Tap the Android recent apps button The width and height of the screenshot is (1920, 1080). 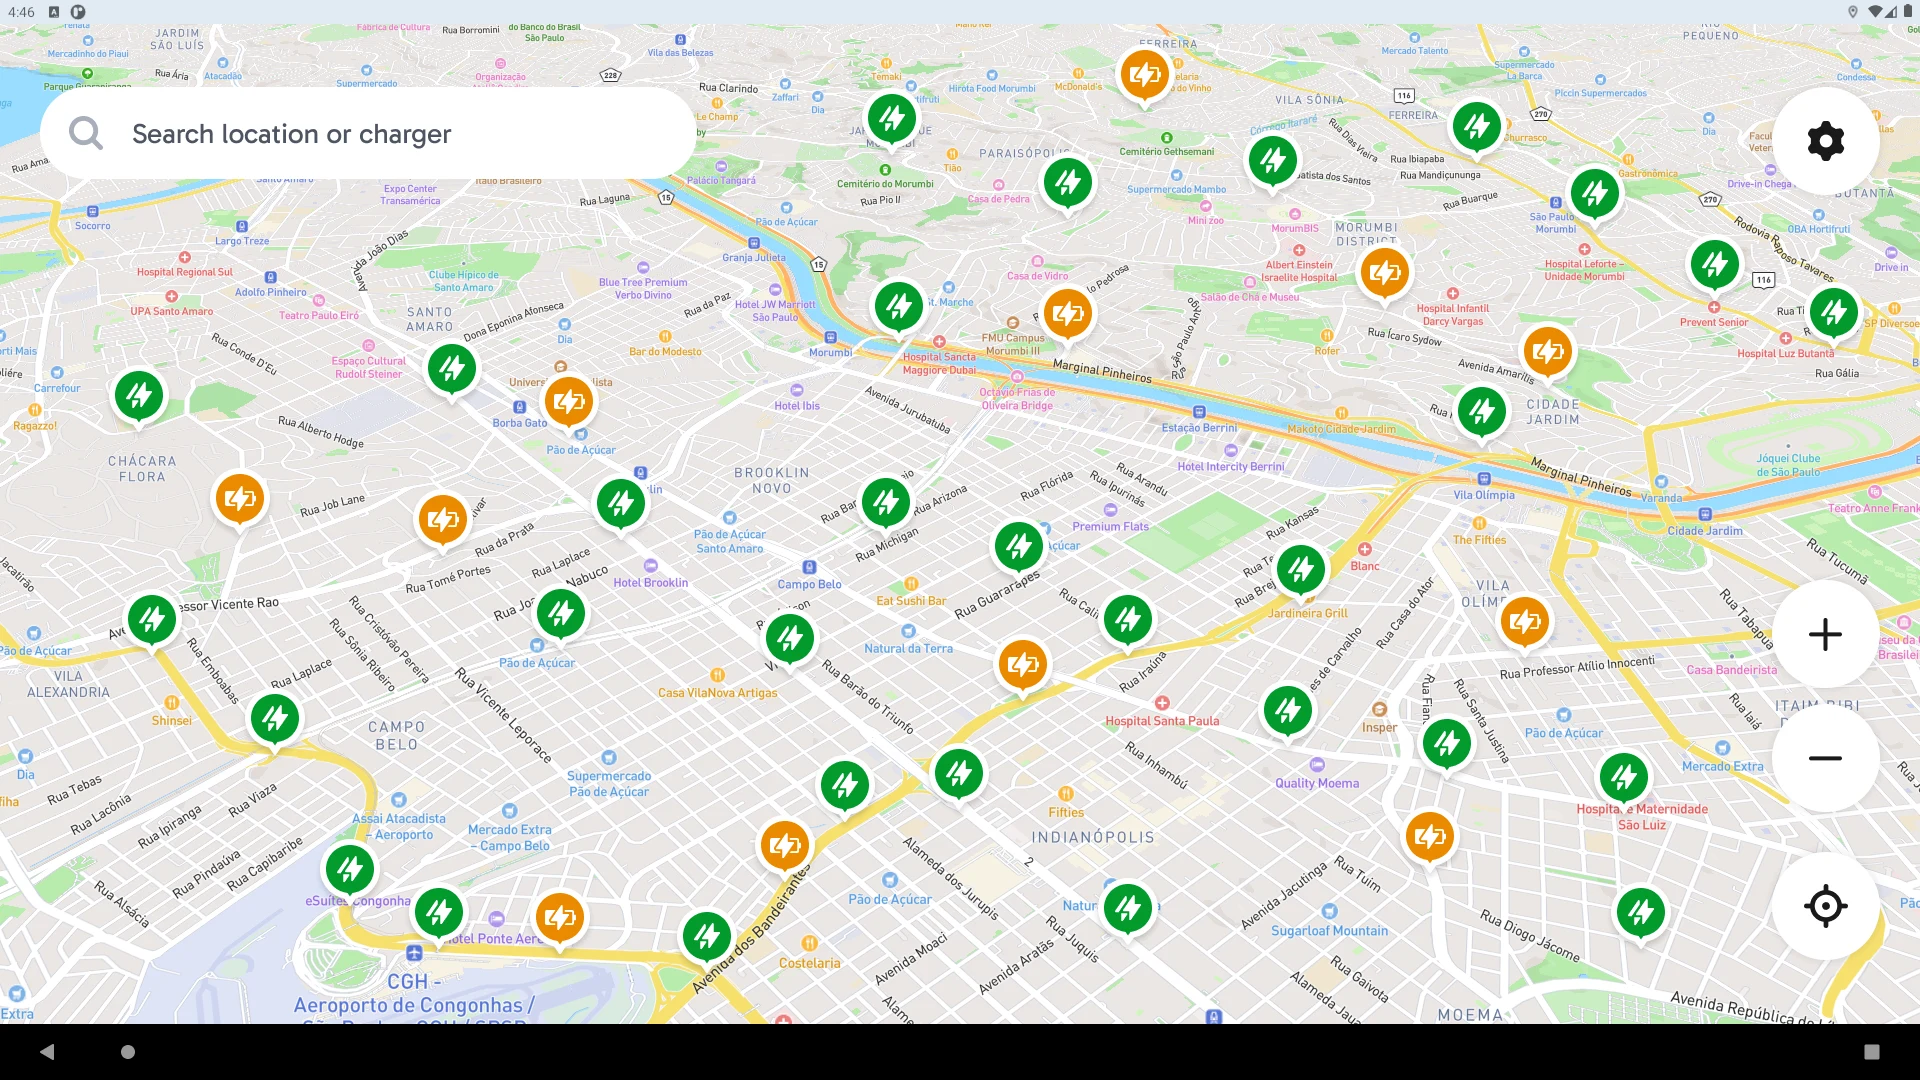point(1872,1052)
